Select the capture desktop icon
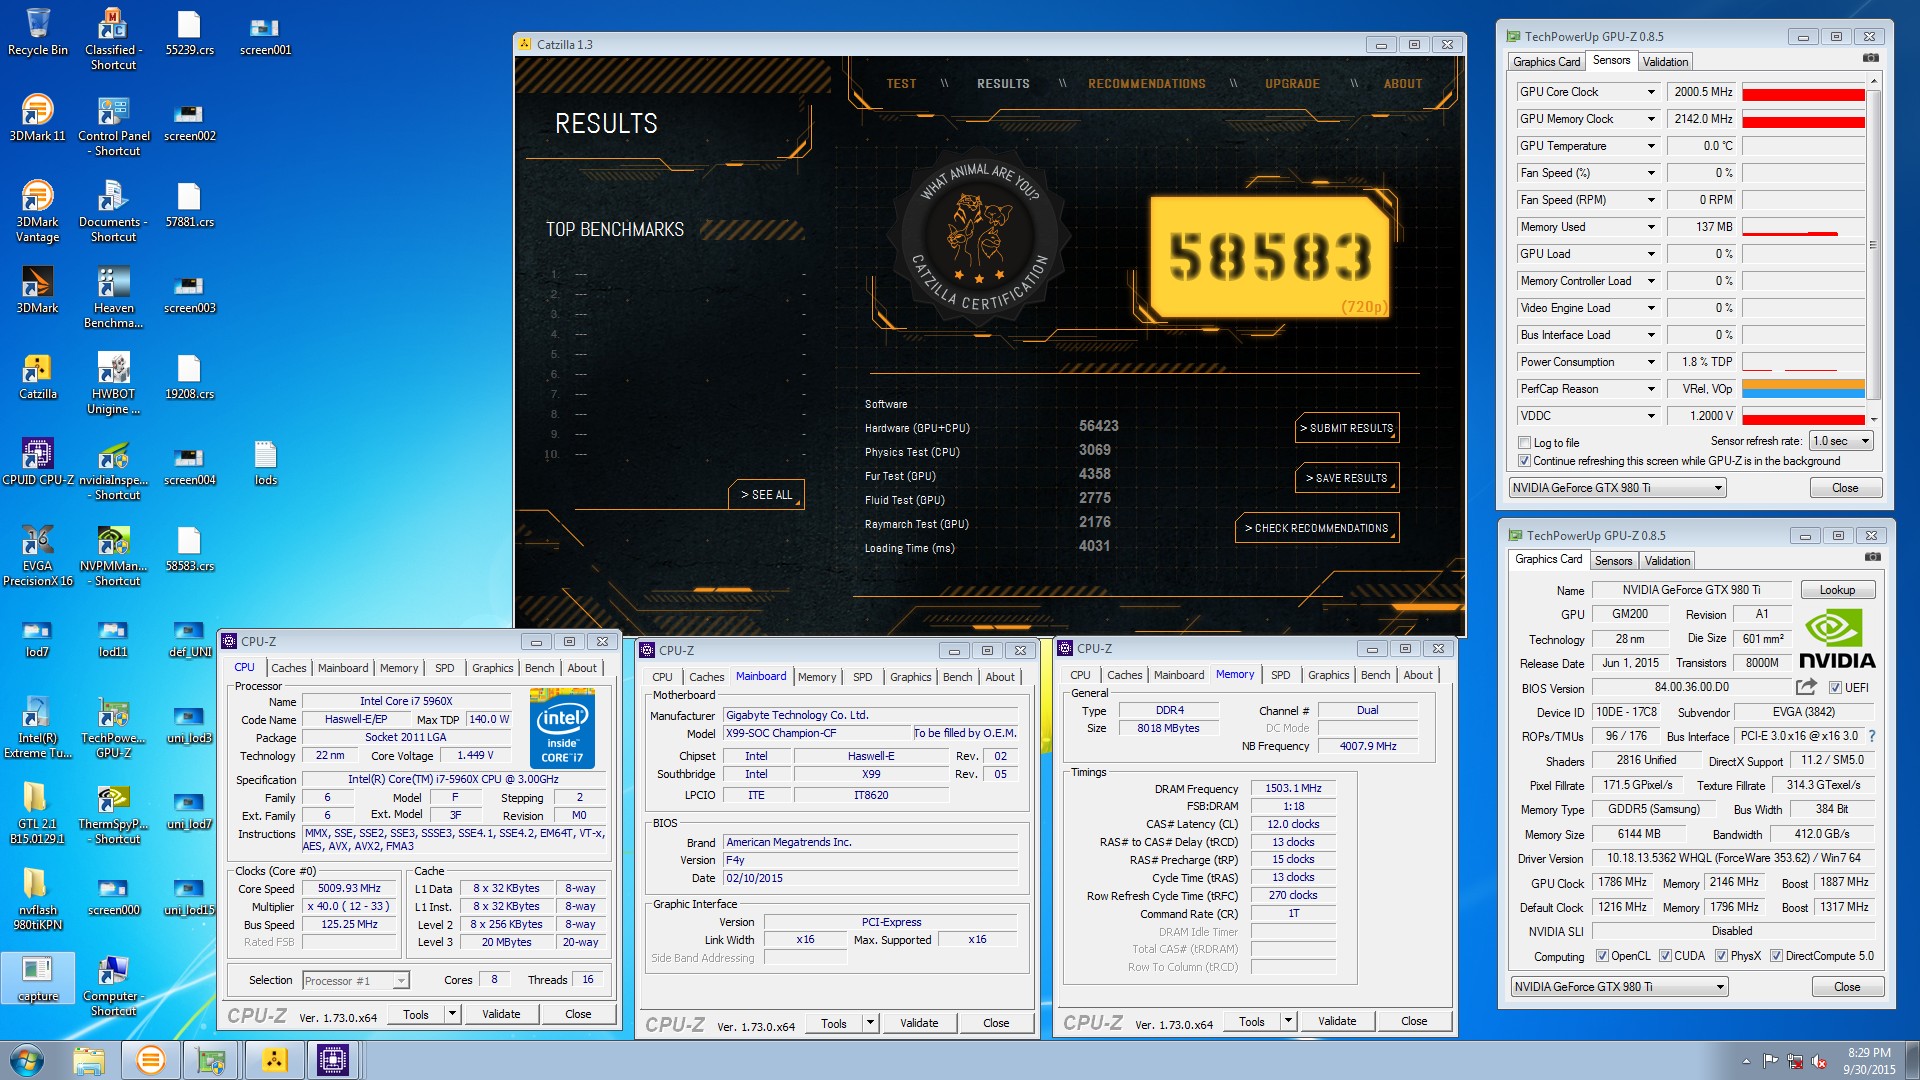The width and height of the screenshot is (1920, 1080). (38, 978)
